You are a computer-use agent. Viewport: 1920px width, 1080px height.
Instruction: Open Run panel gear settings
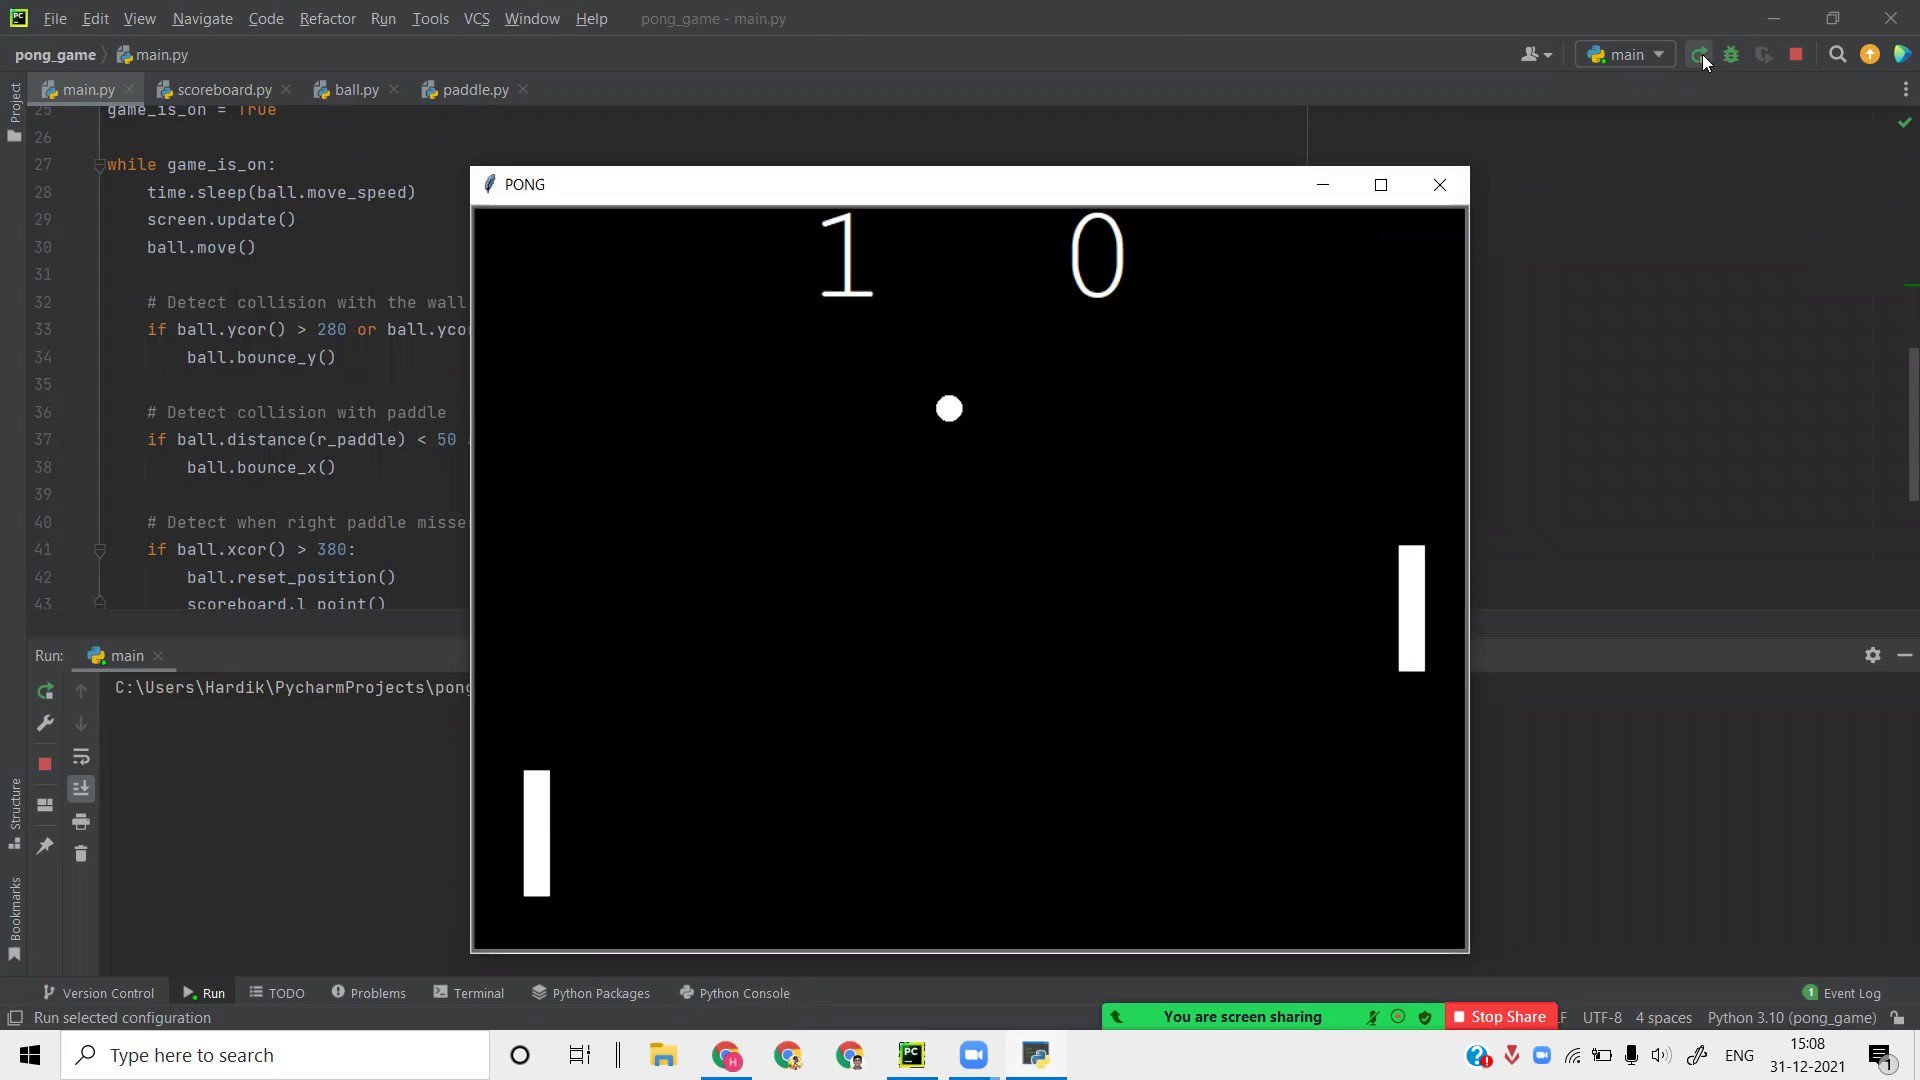tap(1872, 655)
